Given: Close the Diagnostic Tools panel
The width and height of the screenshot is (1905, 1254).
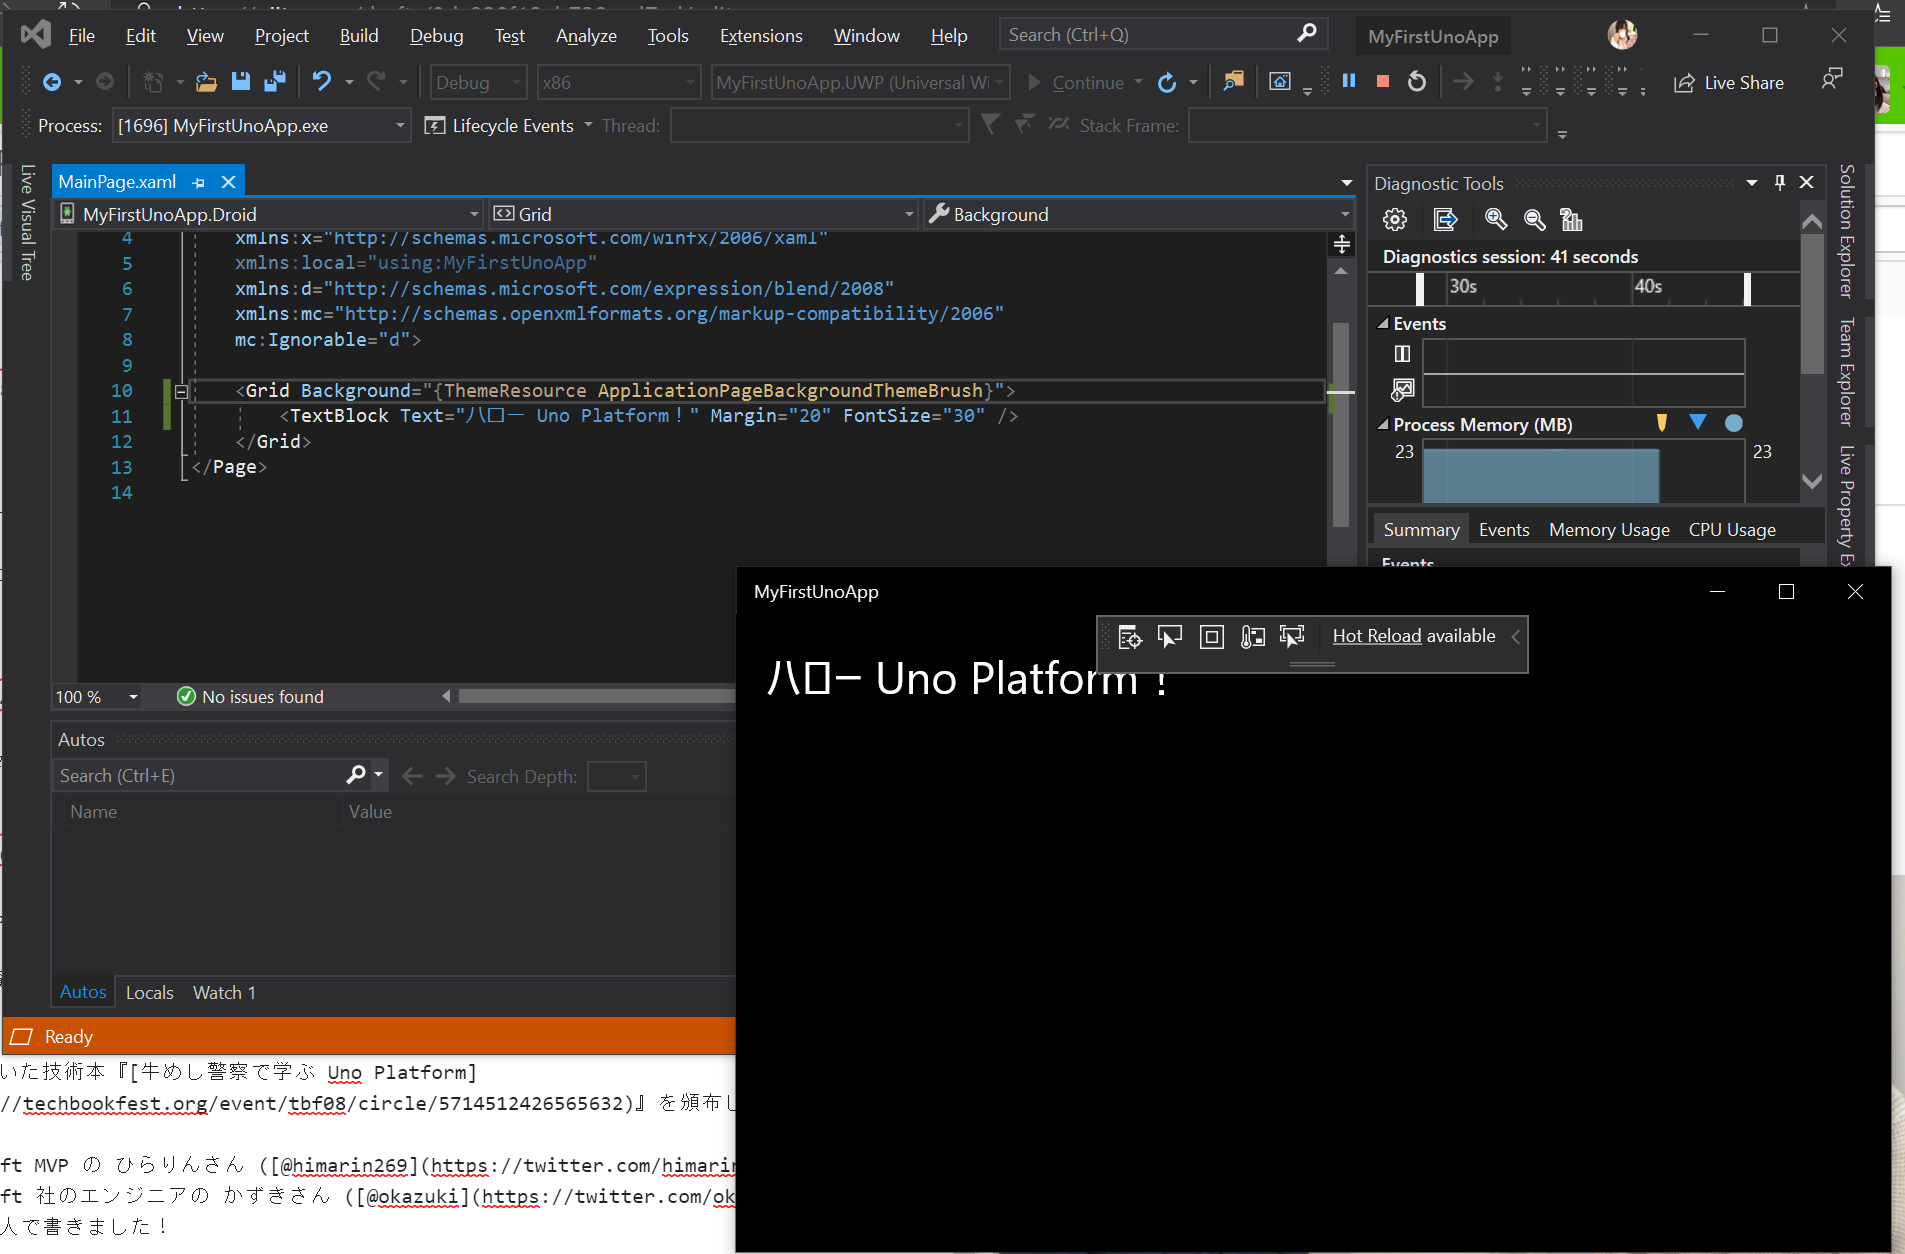Looking at the screenshot, I should 1806,182.
